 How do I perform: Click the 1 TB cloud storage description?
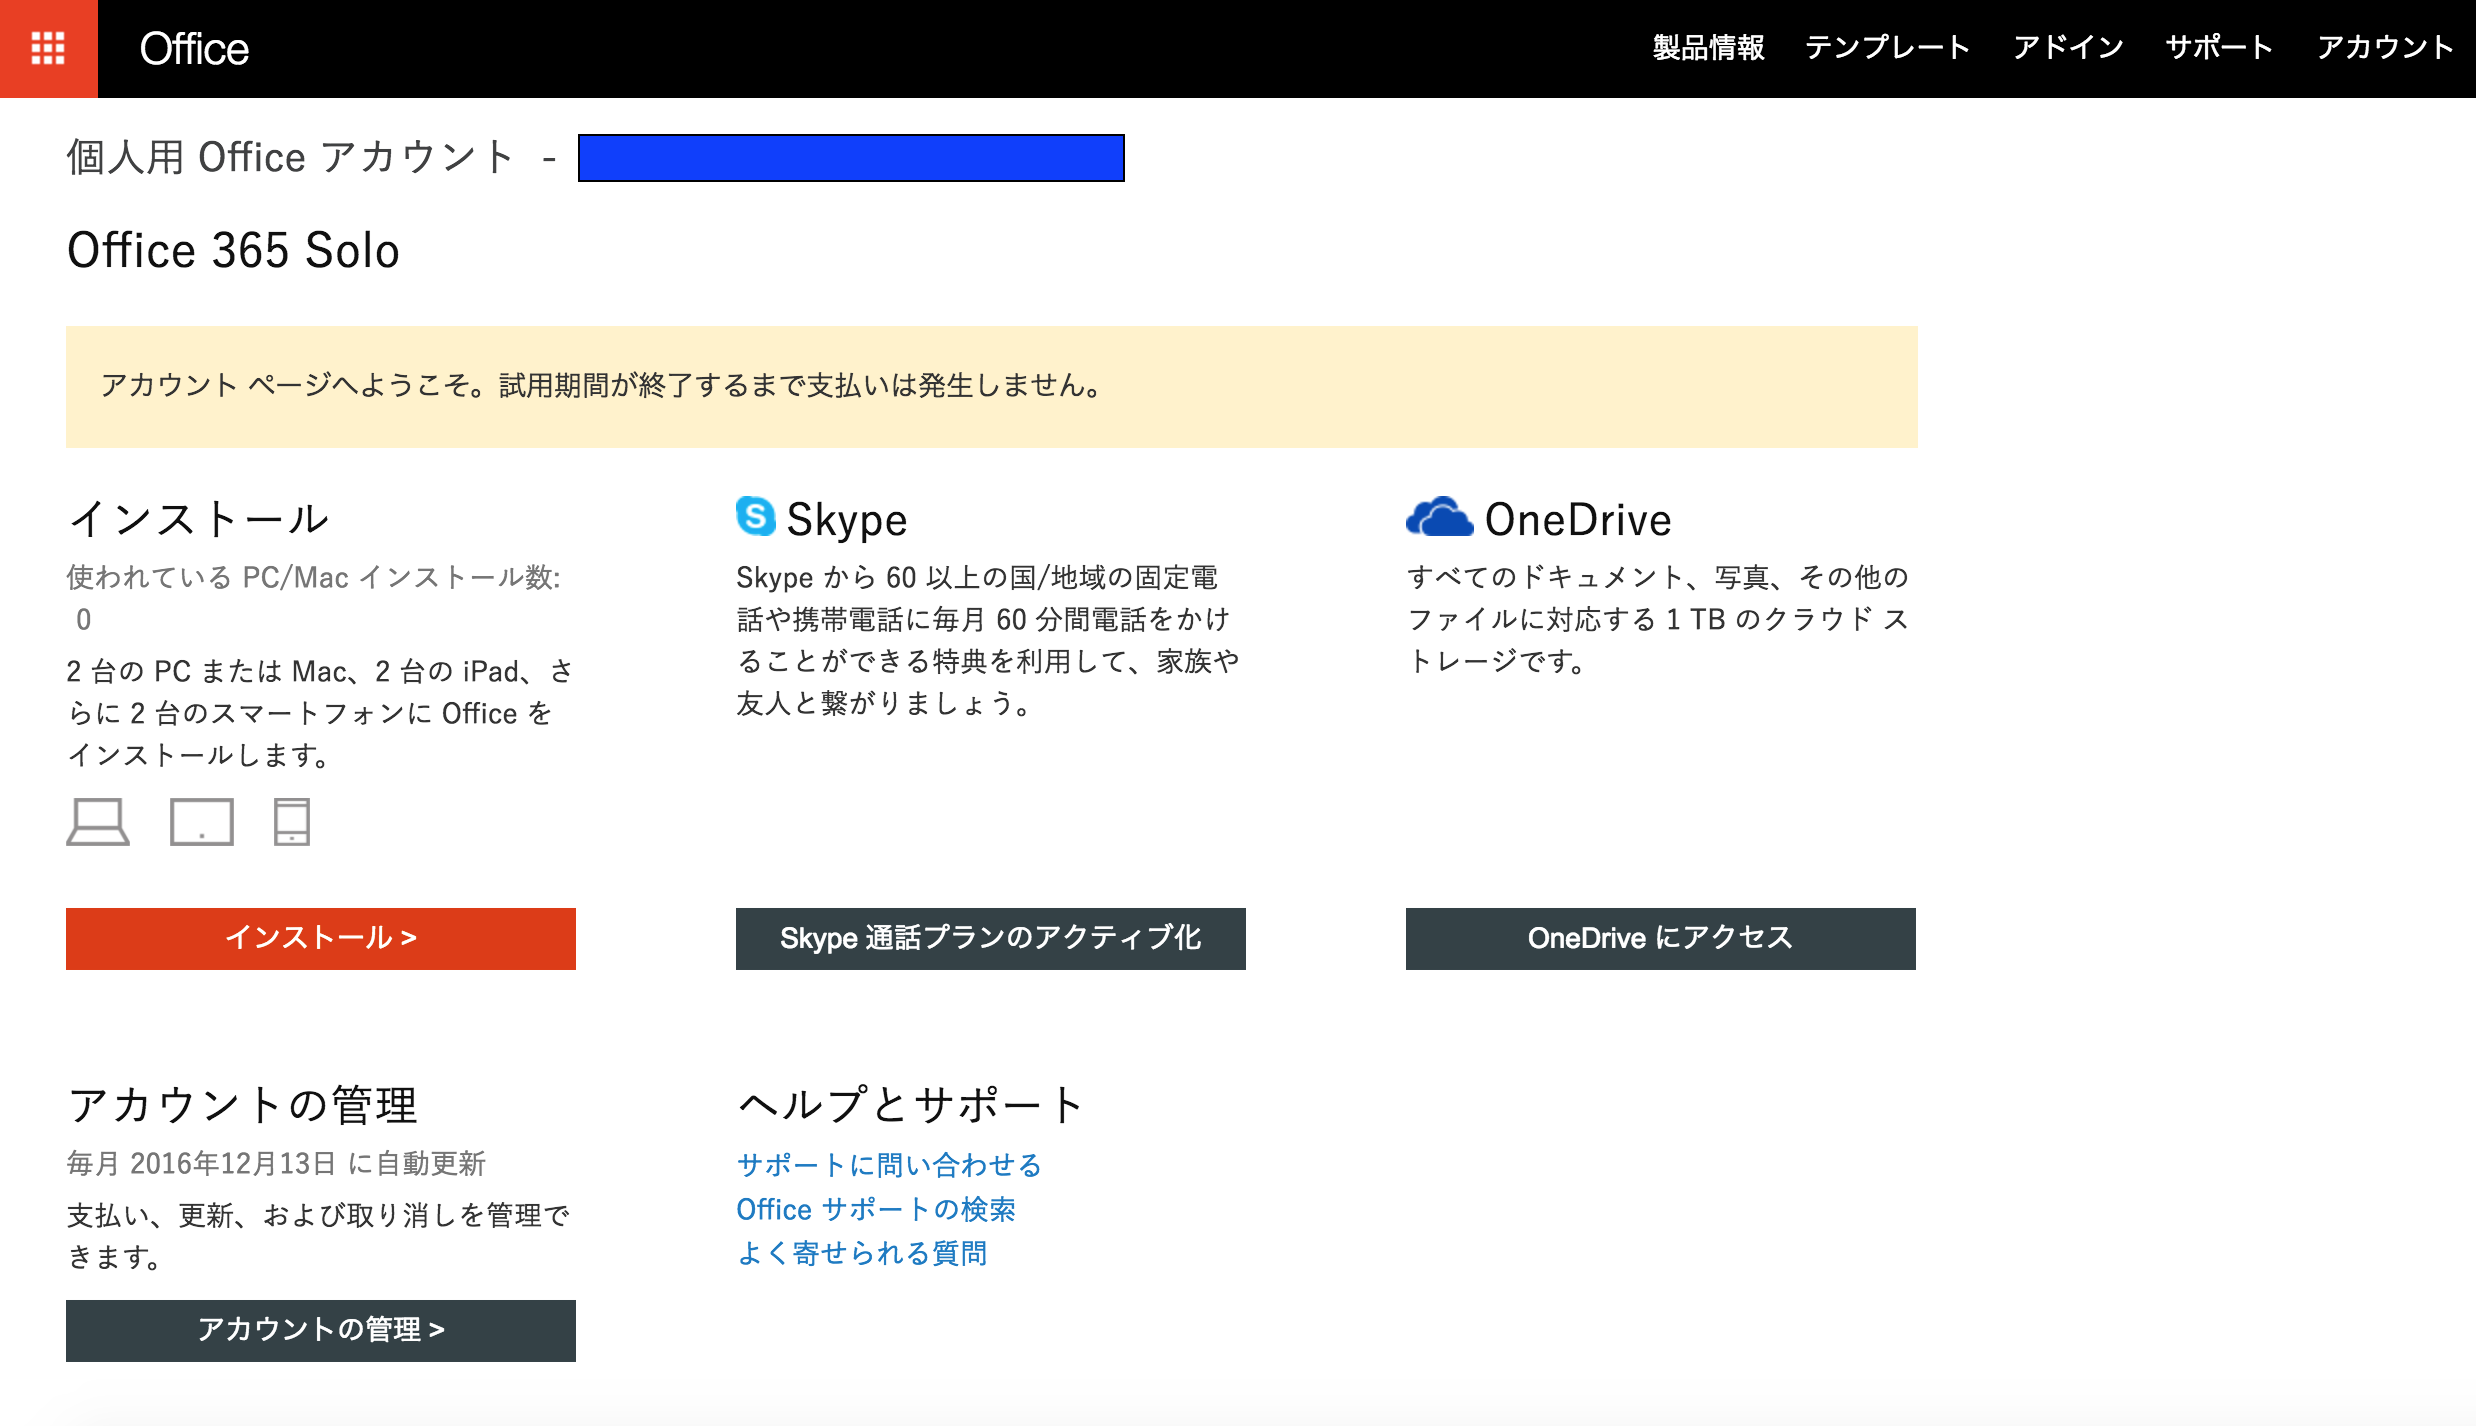[1658, 619]
